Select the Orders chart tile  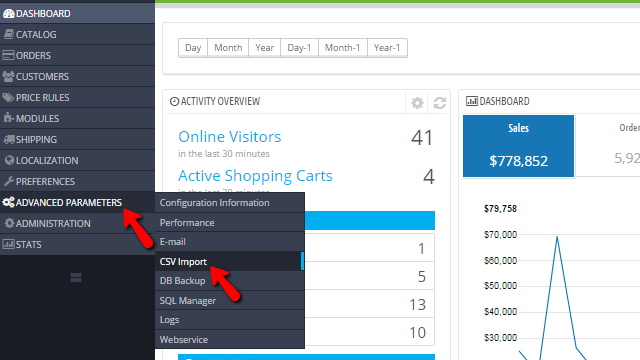[608, 146]
